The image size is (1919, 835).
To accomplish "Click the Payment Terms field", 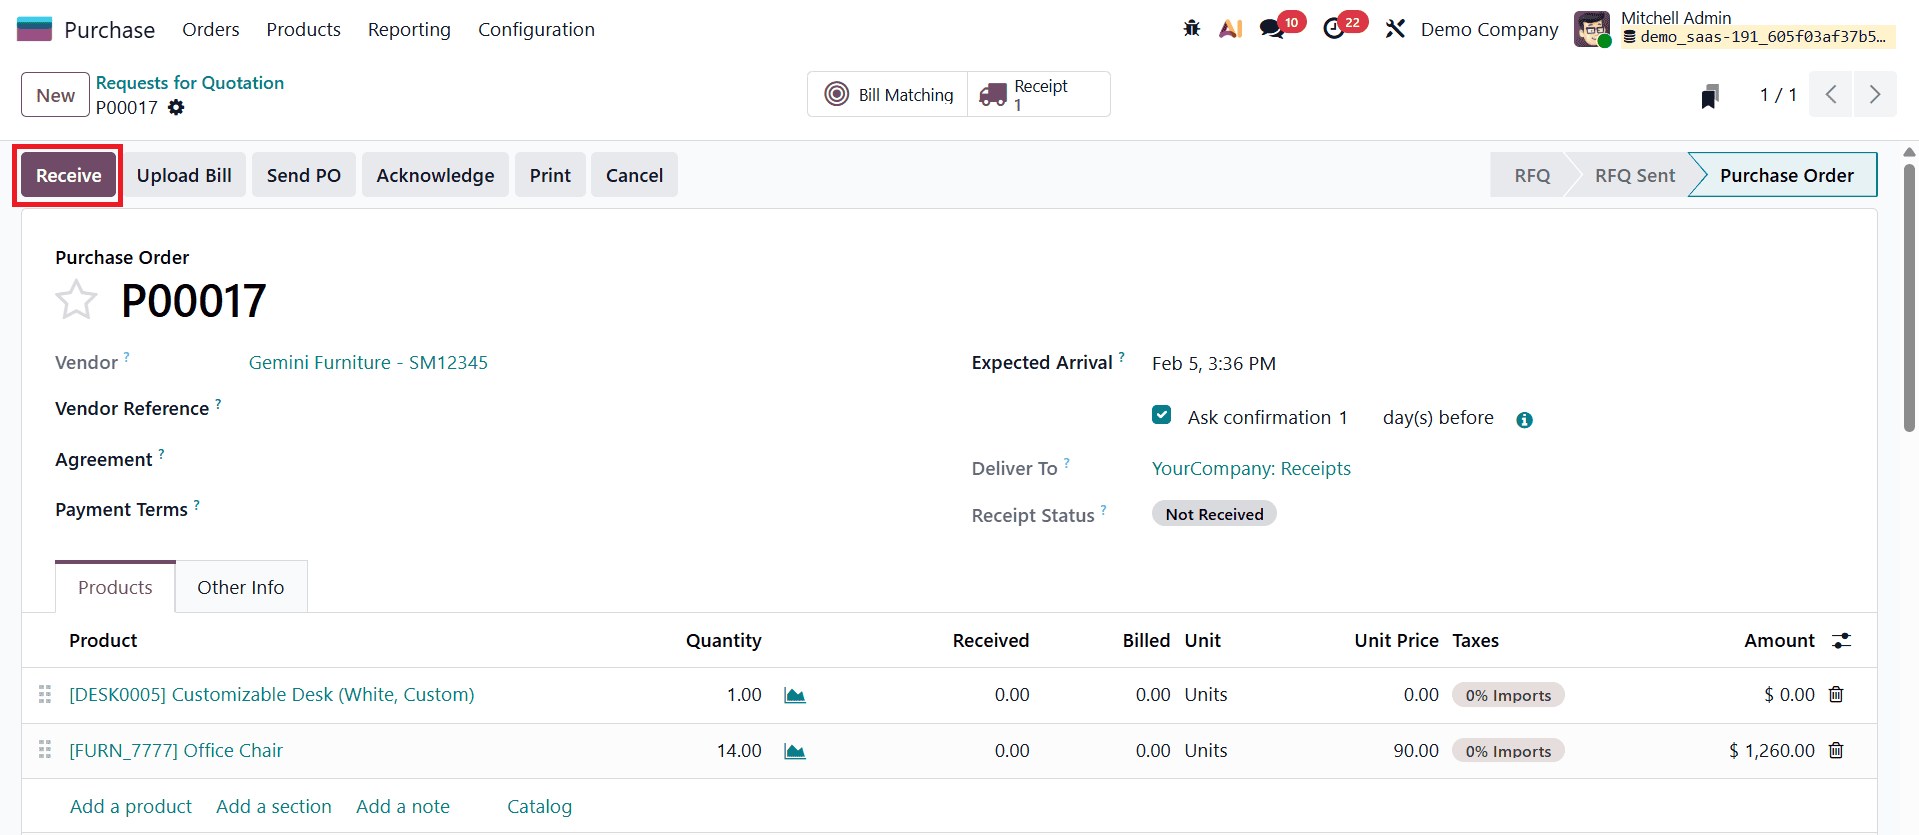I will click(585, 509).
